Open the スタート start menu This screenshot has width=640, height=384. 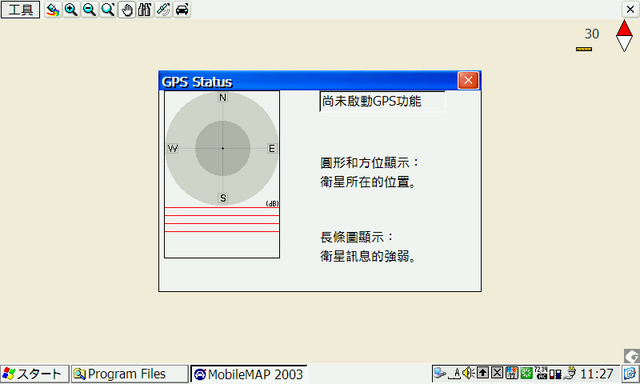pos(34,374)
